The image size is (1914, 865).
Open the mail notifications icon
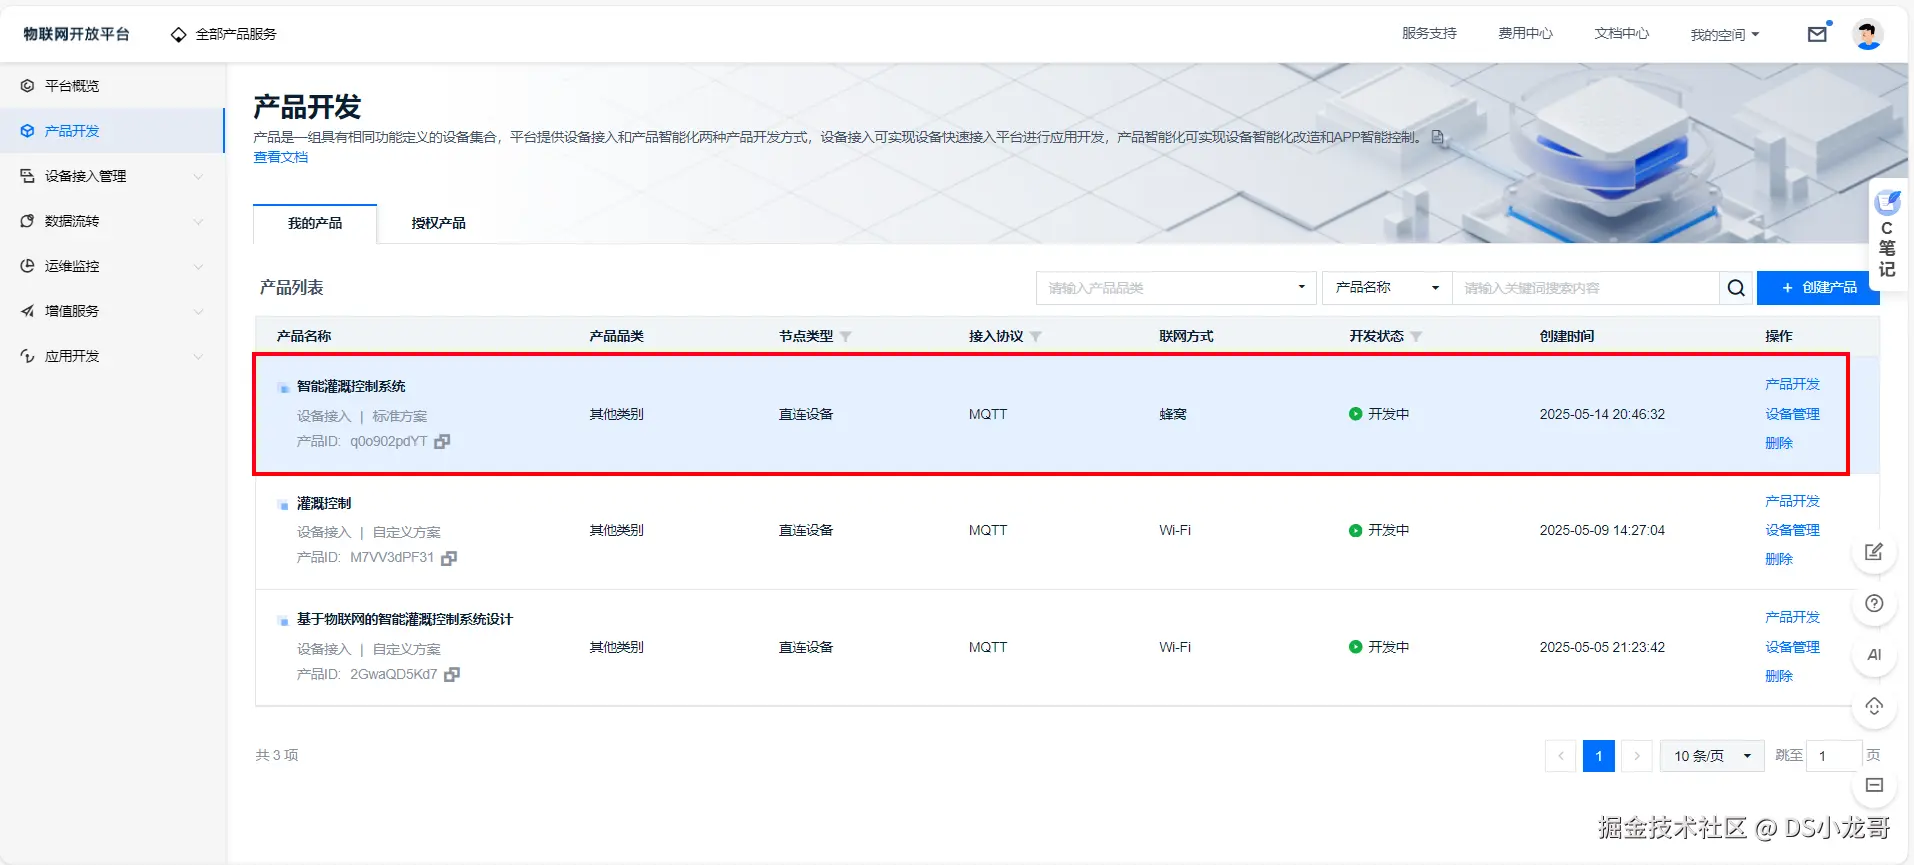[1817, 34]
